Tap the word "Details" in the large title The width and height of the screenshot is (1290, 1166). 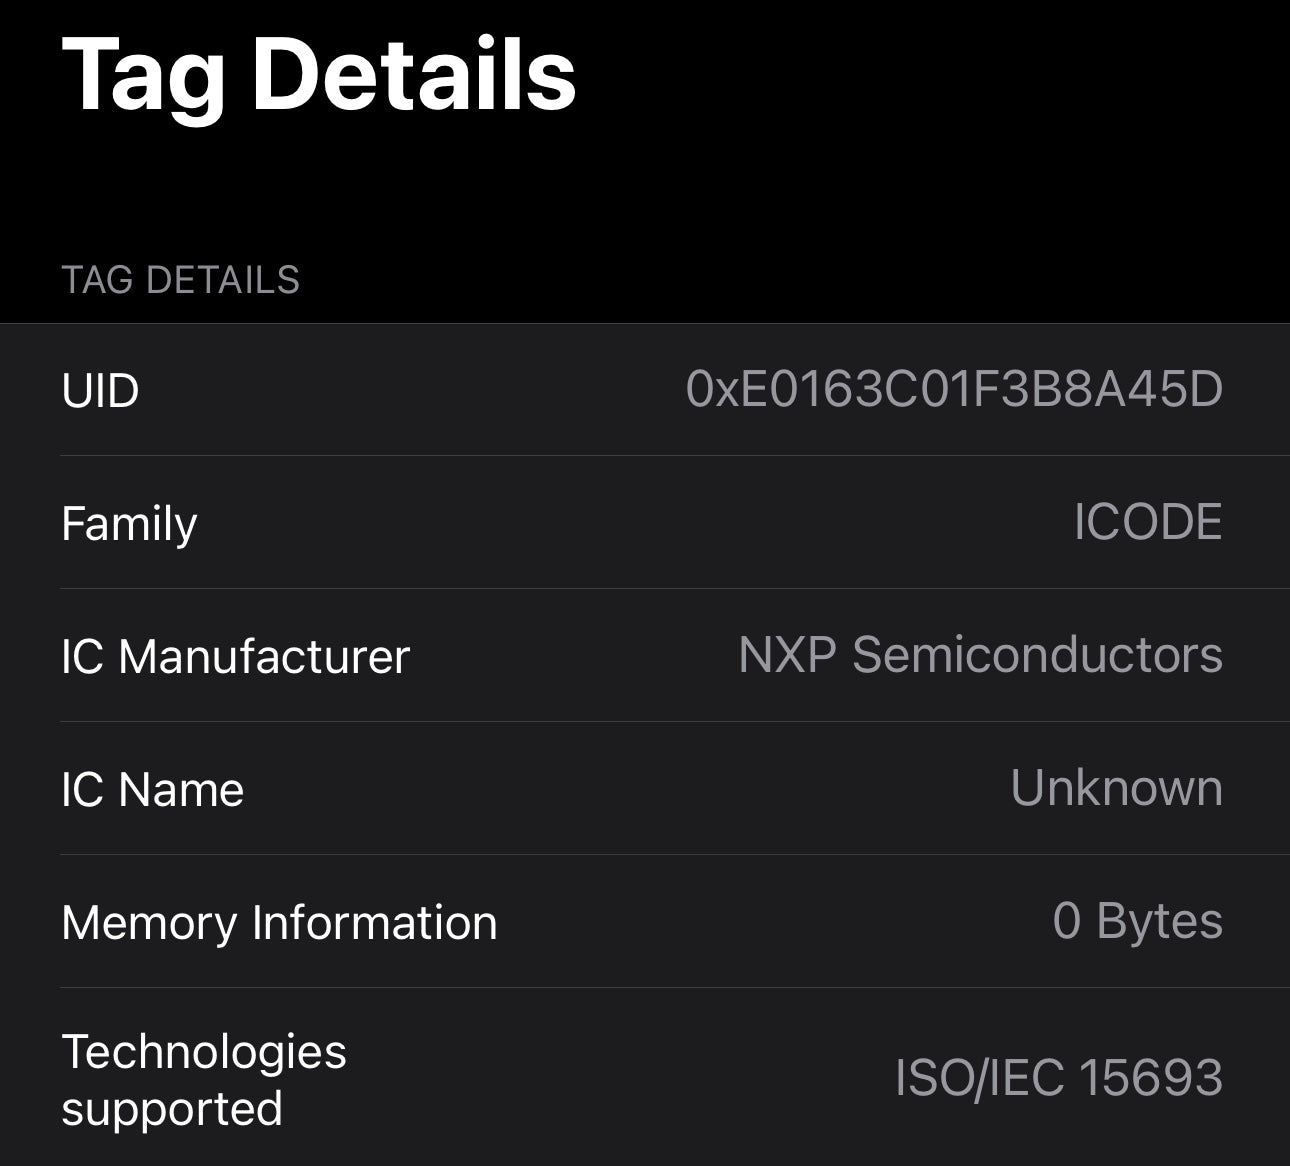(x=414, y=76)
